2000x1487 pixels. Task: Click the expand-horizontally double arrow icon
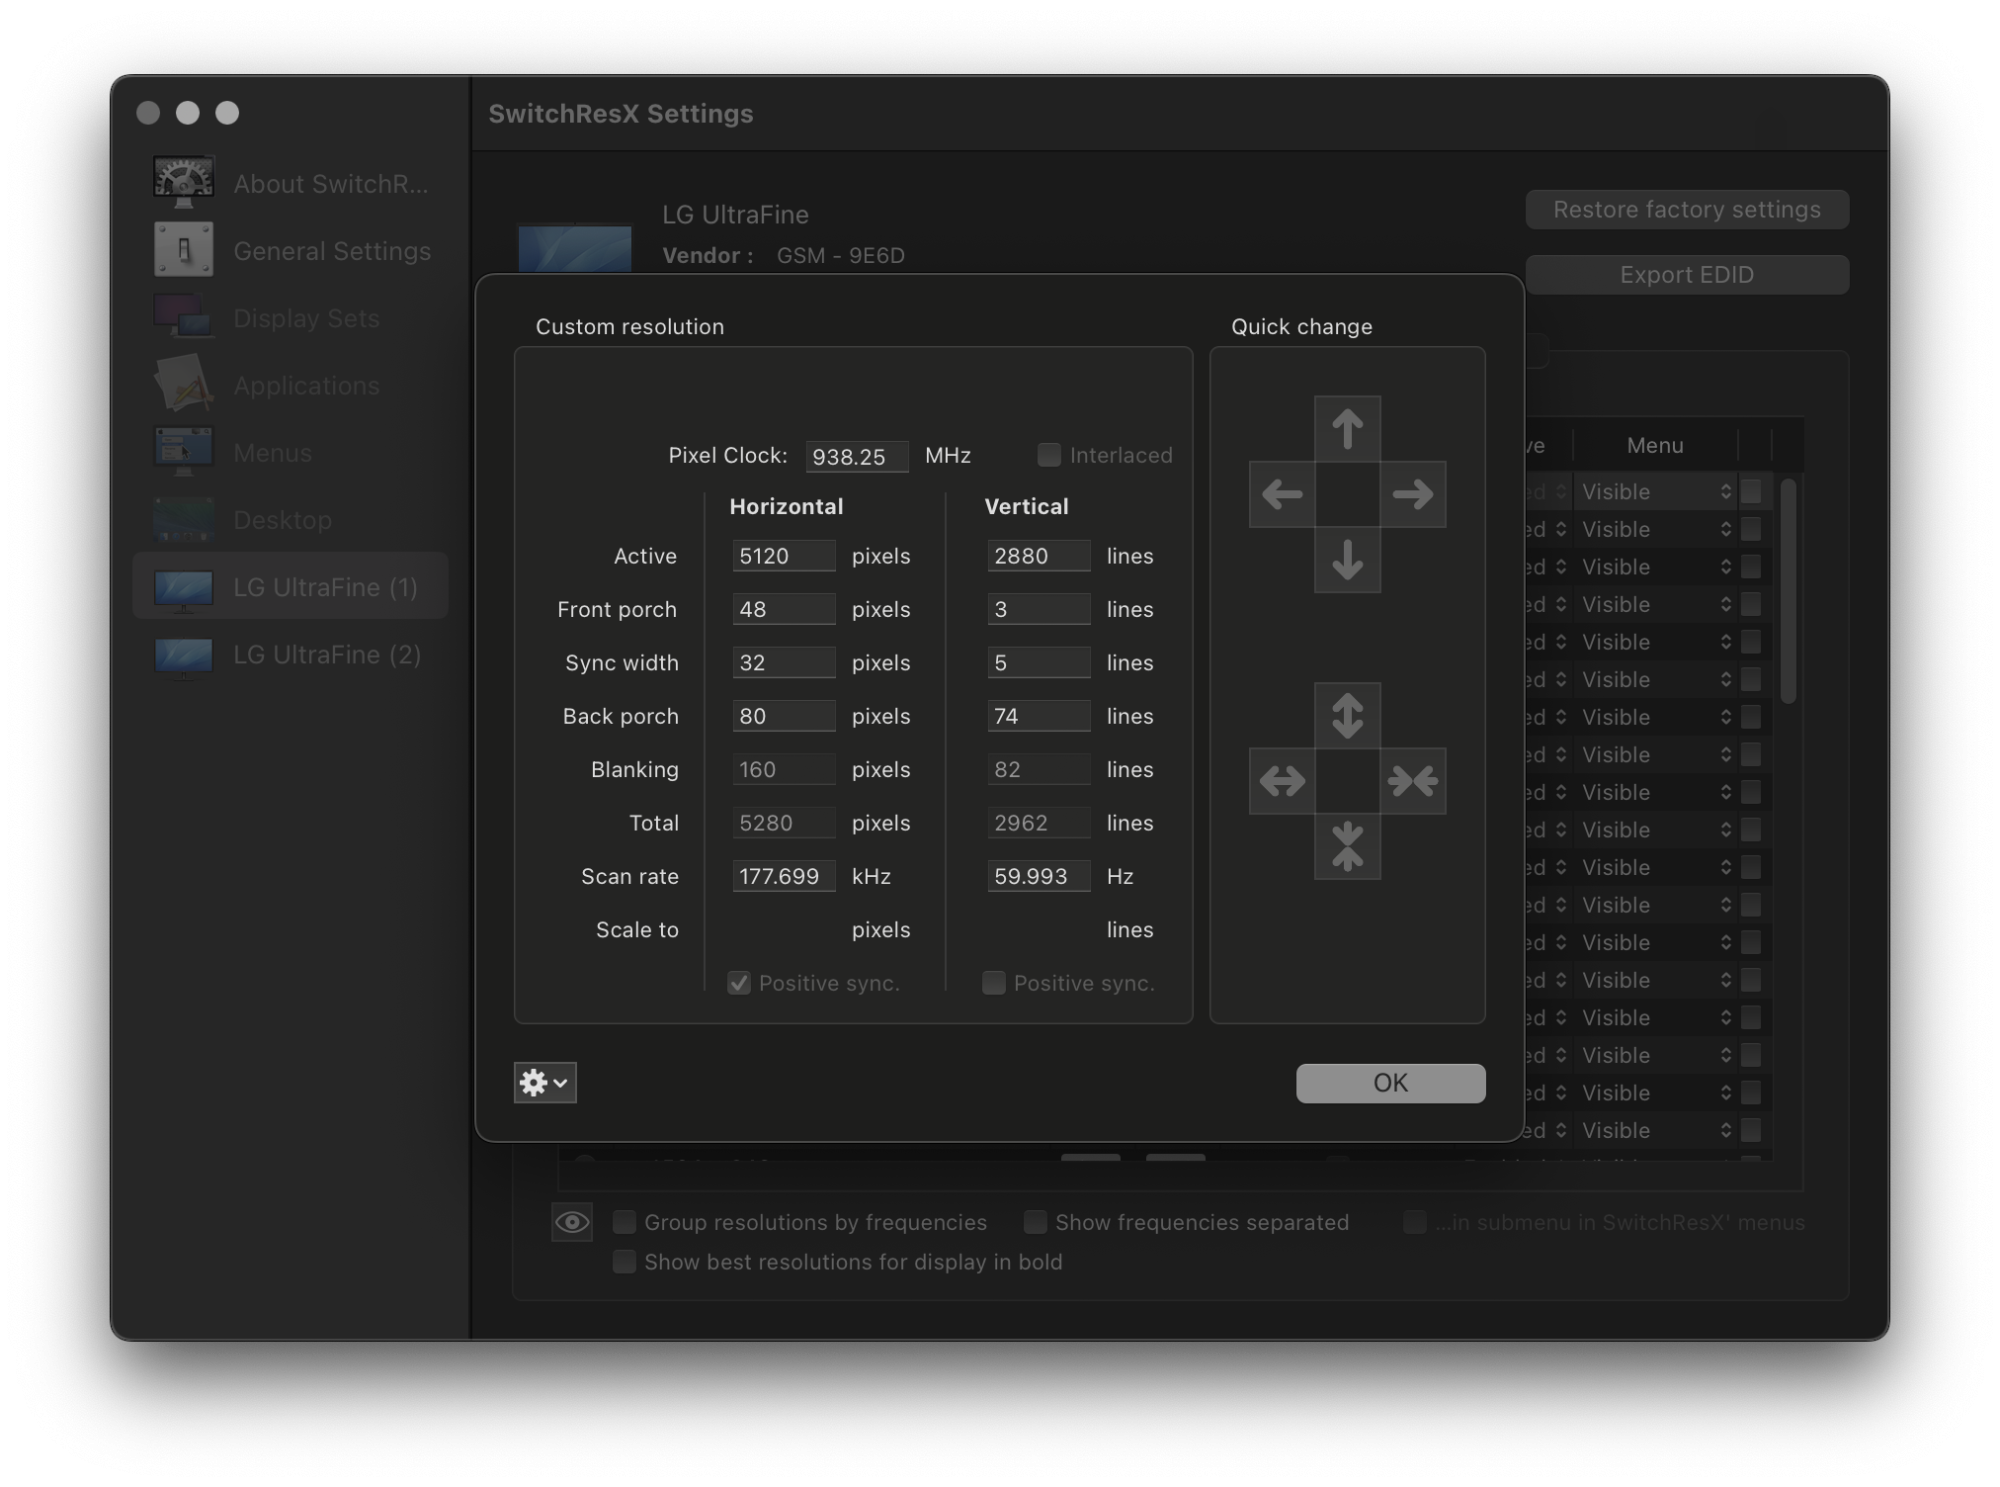pyautogui.click(x=1282, y=781)
